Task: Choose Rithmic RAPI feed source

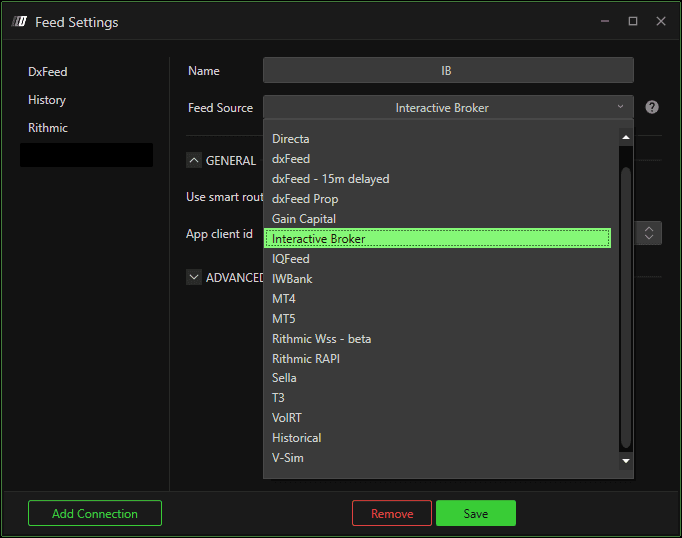Action: tap(437, 359)
